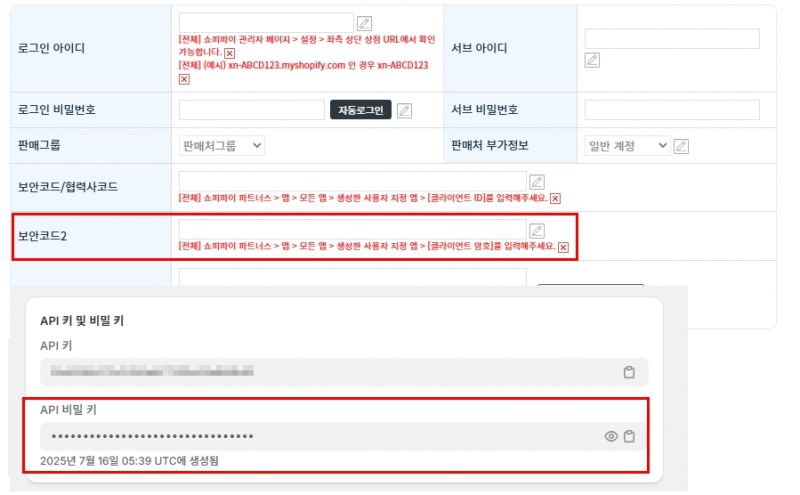Image resolution: width=800 pixels, height=495 pixels.
Task: Focus the 로그인 비밀번호 input field
Action: click(x=252, y=110)
